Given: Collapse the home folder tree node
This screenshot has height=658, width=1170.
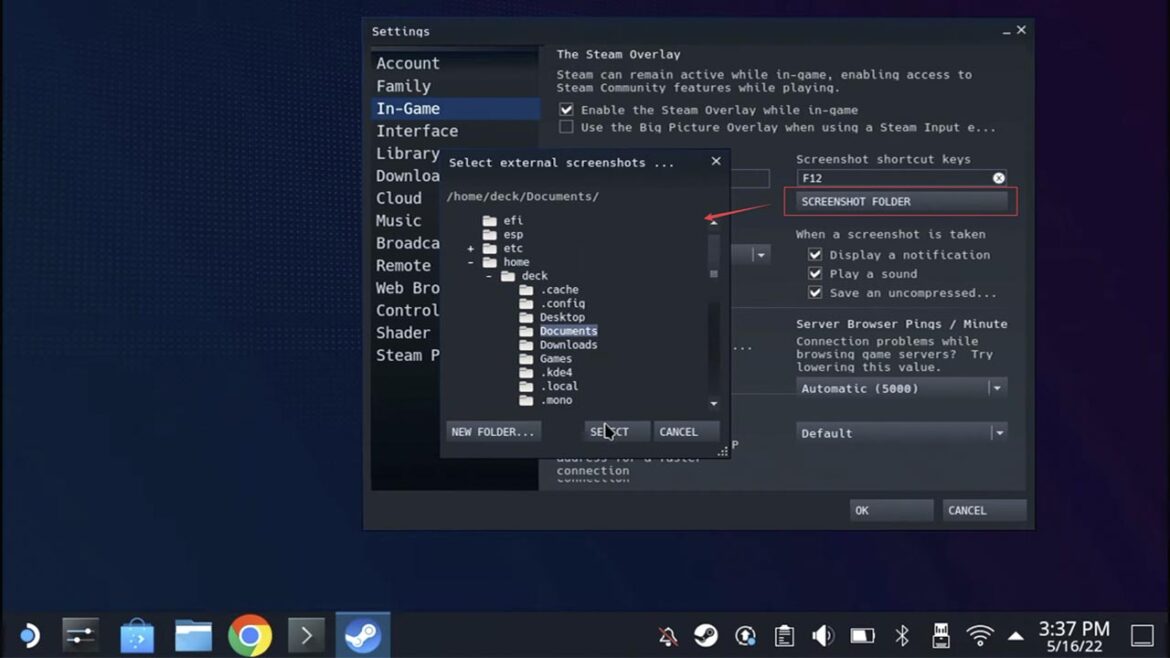Looking at the screenshot, I should [470, 263].
